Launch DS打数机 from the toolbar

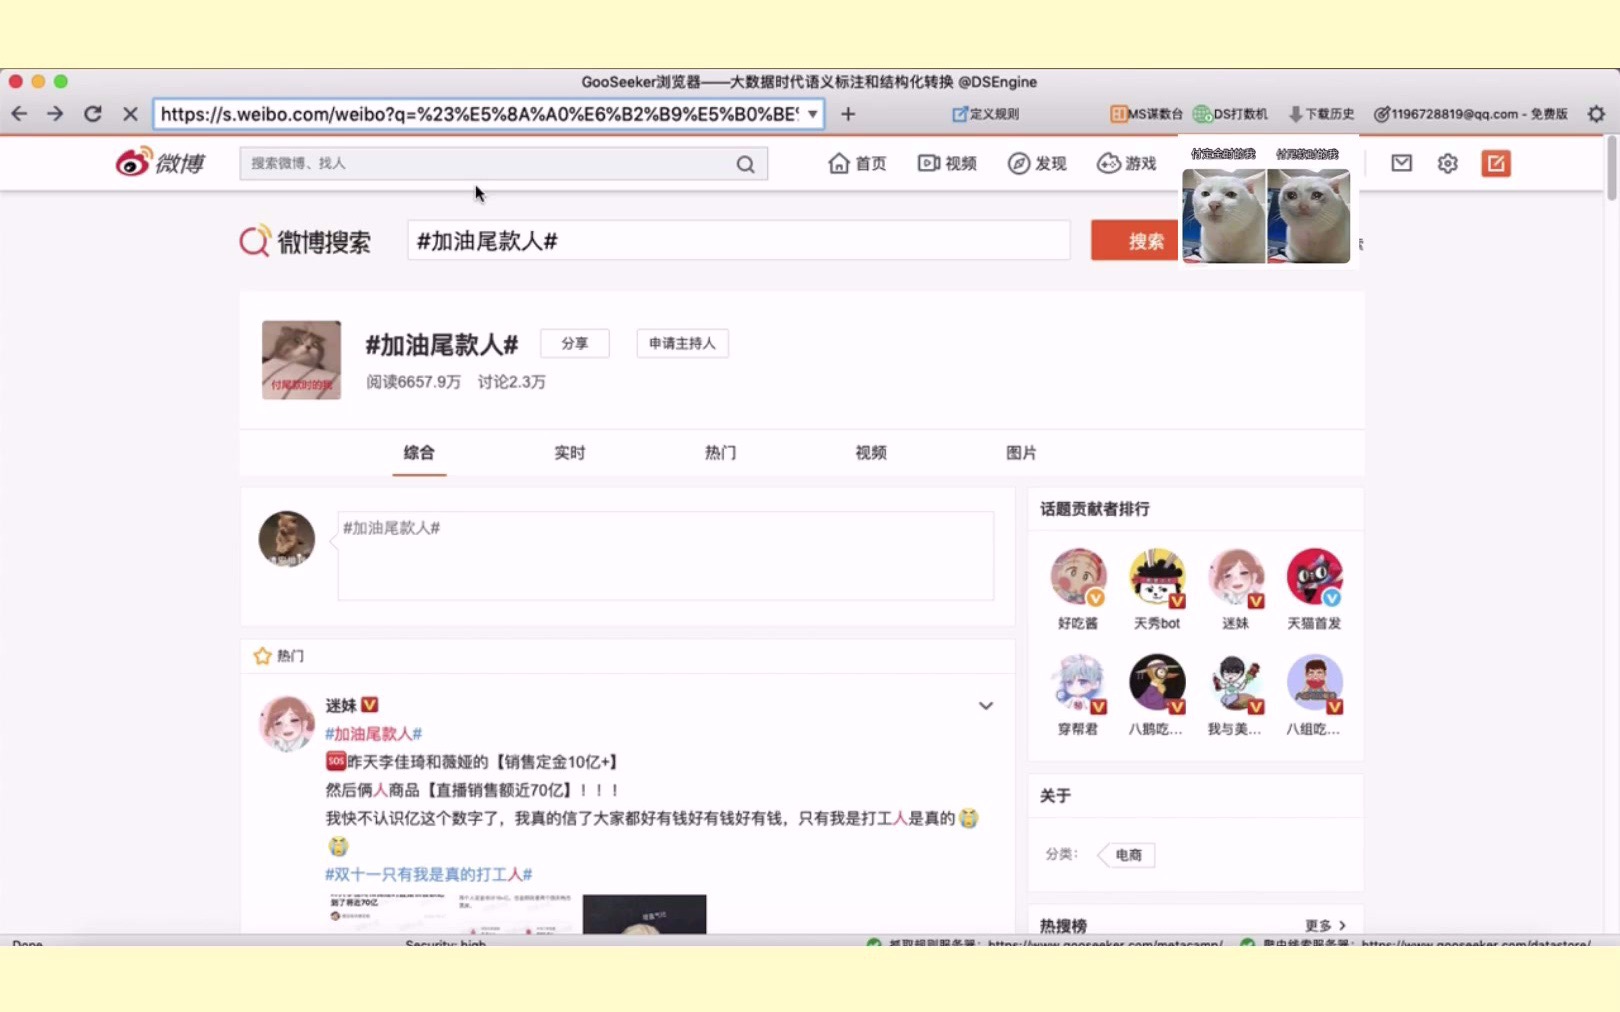pyautogui.click(x=1230, y=114)
